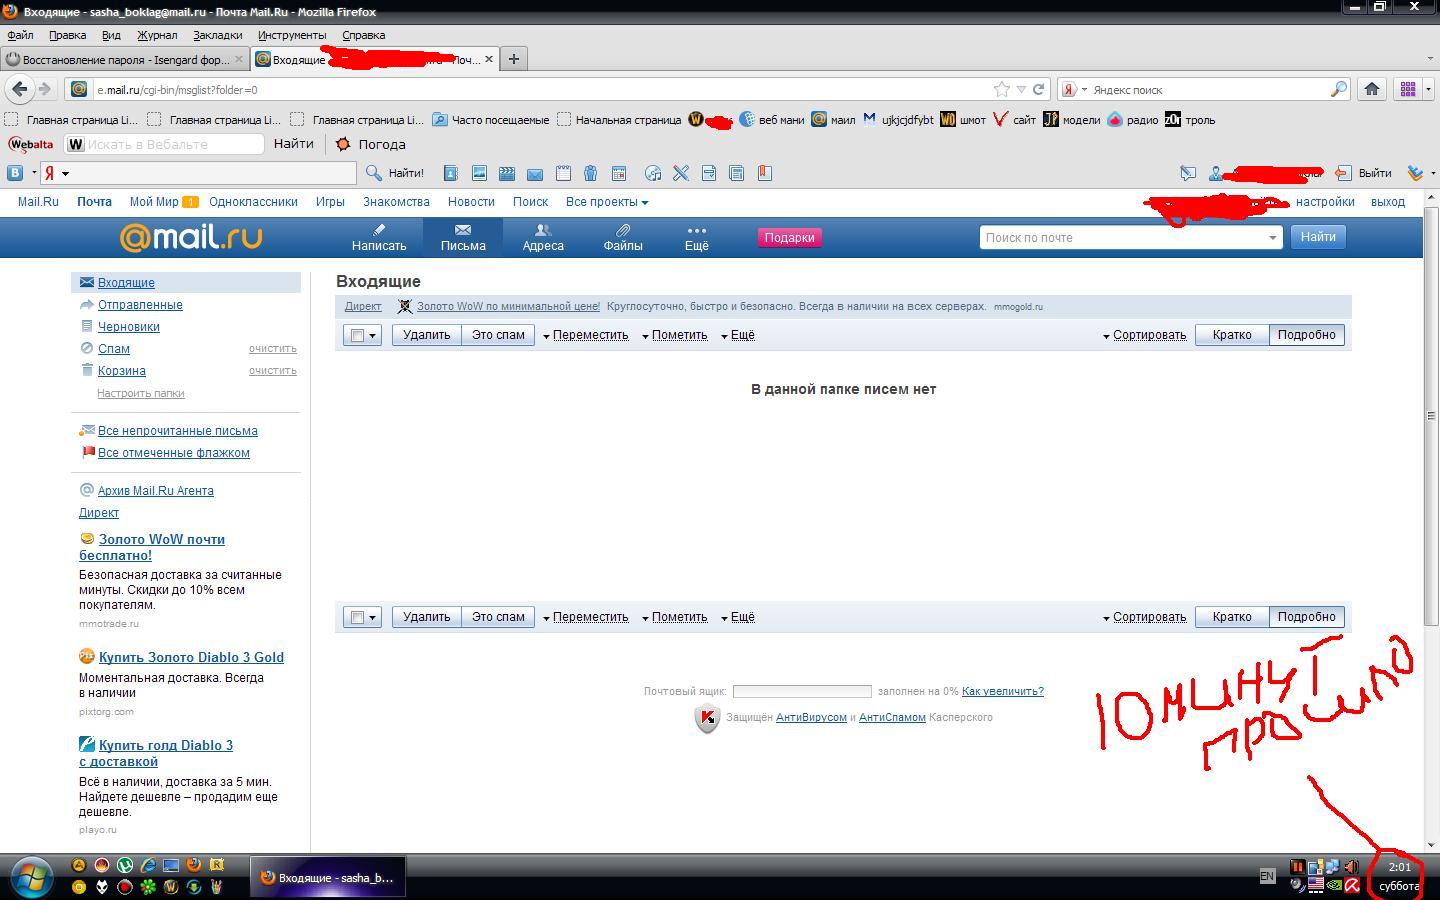Click очистить next to Спам
Viewport: 1440px width, 900px height.
coord(273,349)
